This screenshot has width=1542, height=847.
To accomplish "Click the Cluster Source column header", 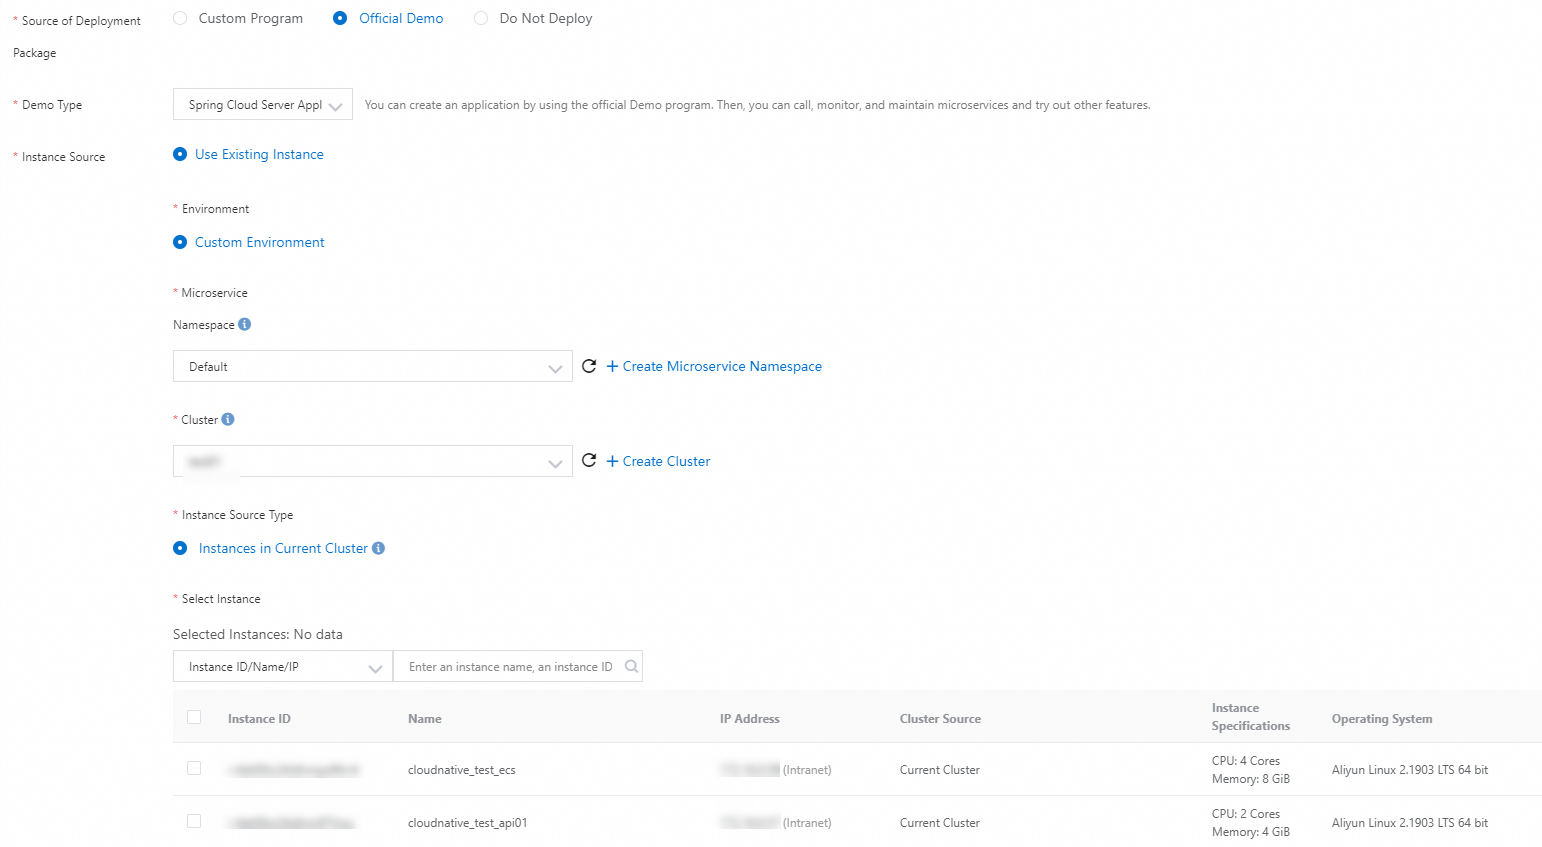I will coord(940,719).
